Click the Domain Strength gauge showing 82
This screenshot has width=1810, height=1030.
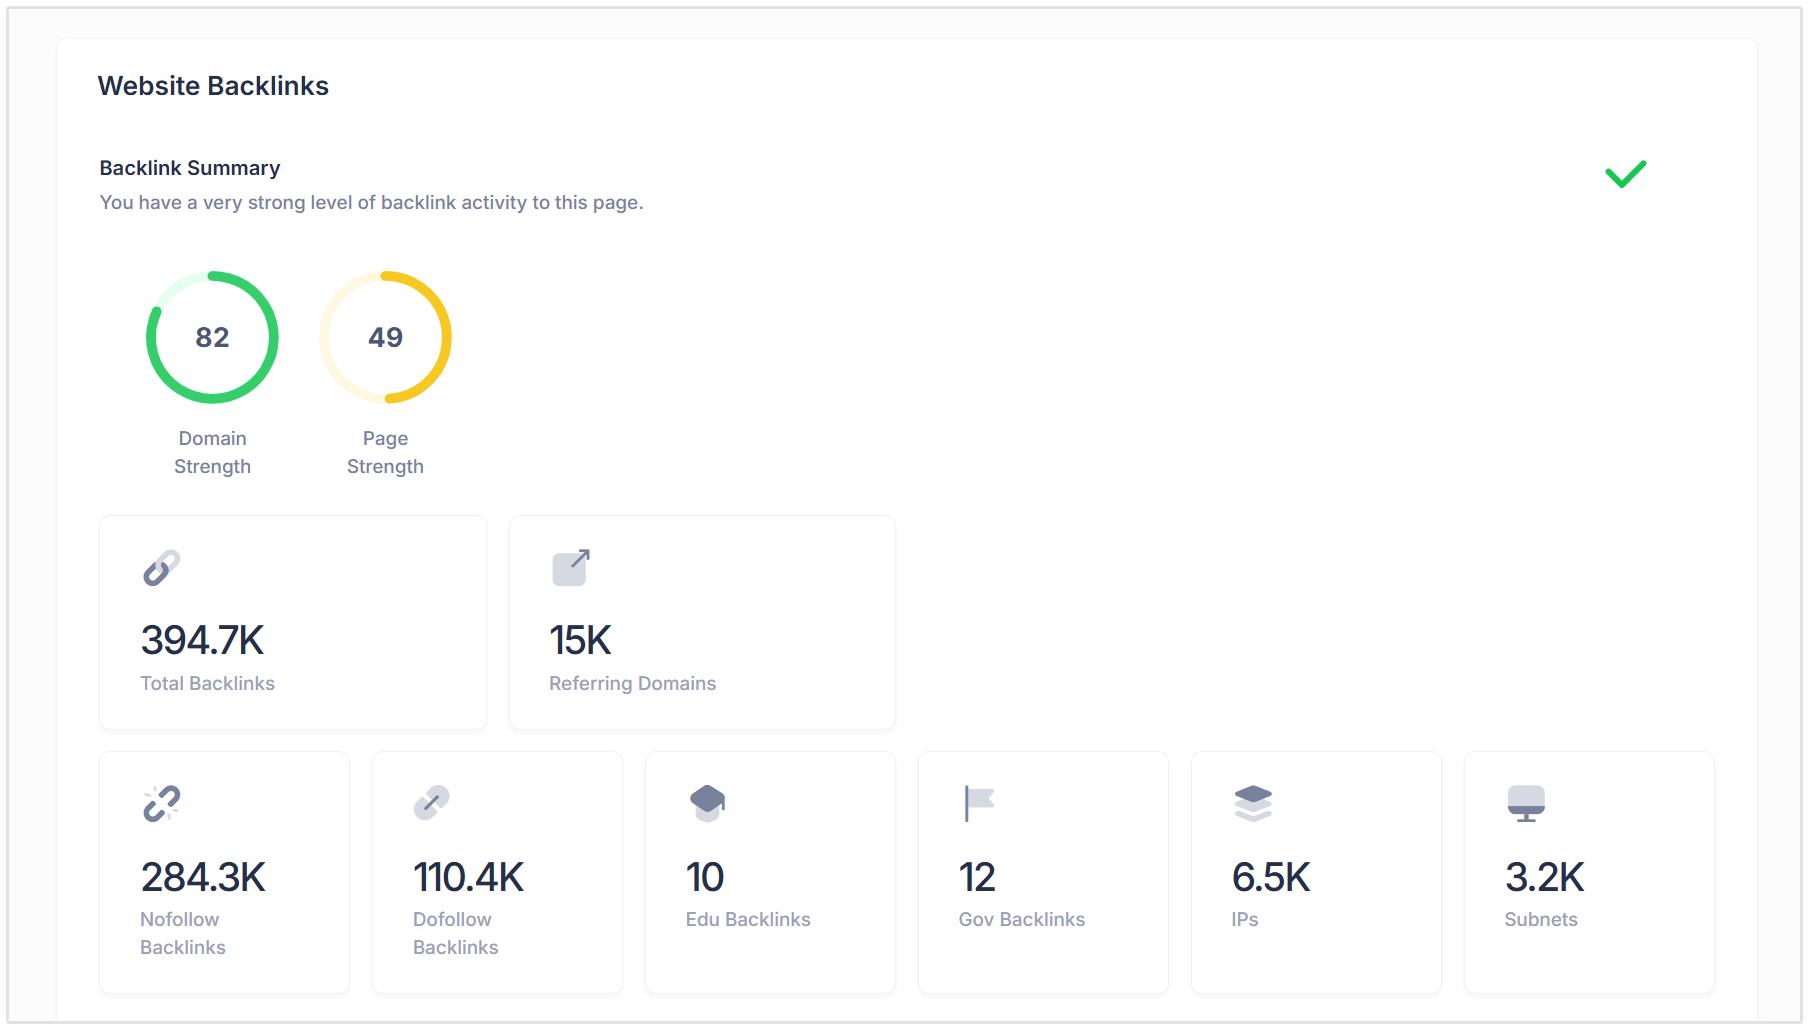(212, 337)
